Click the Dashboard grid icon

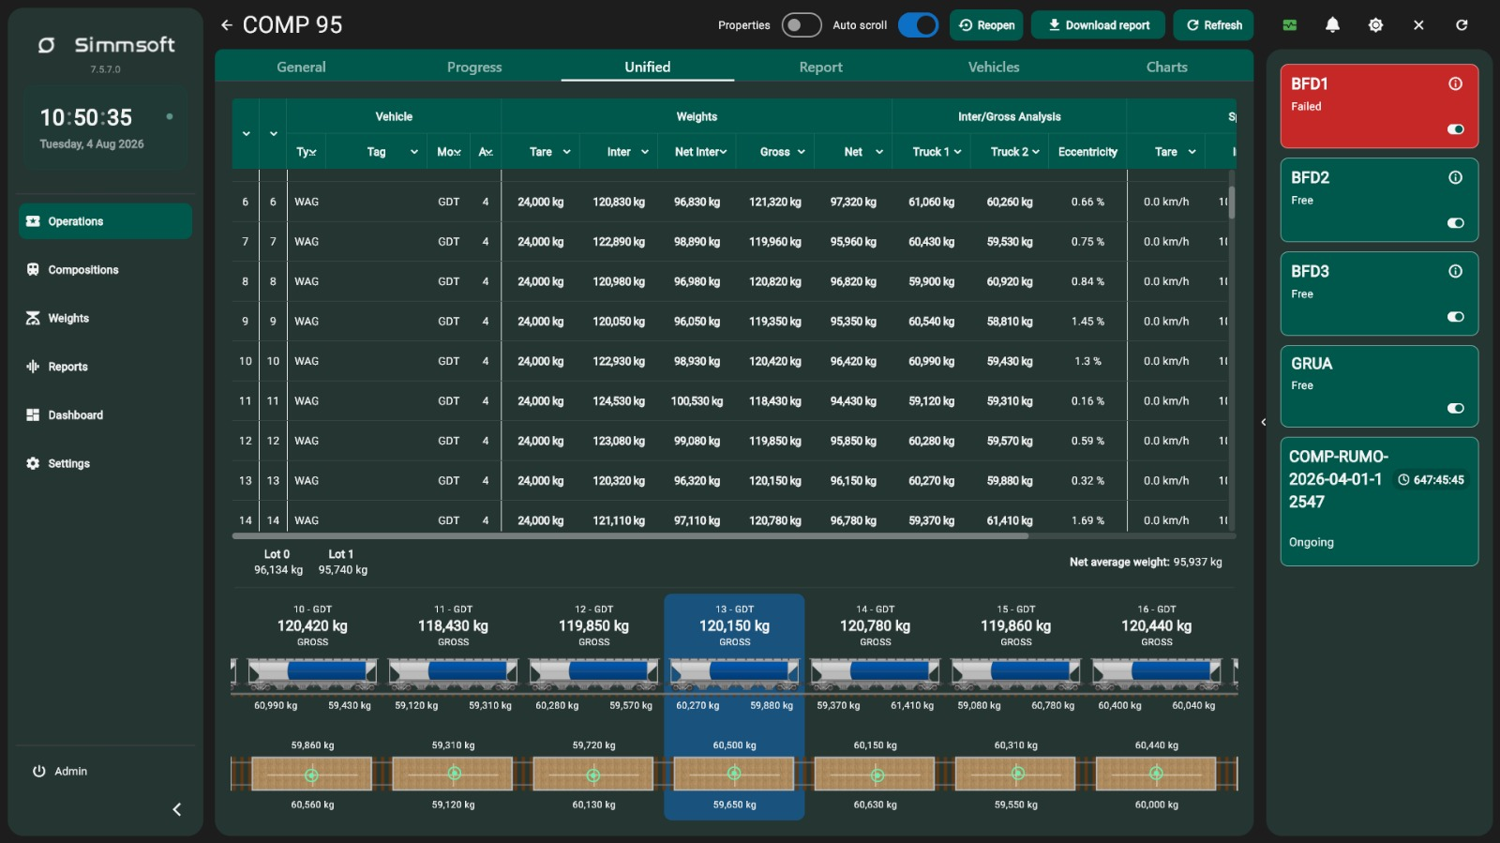33,415
